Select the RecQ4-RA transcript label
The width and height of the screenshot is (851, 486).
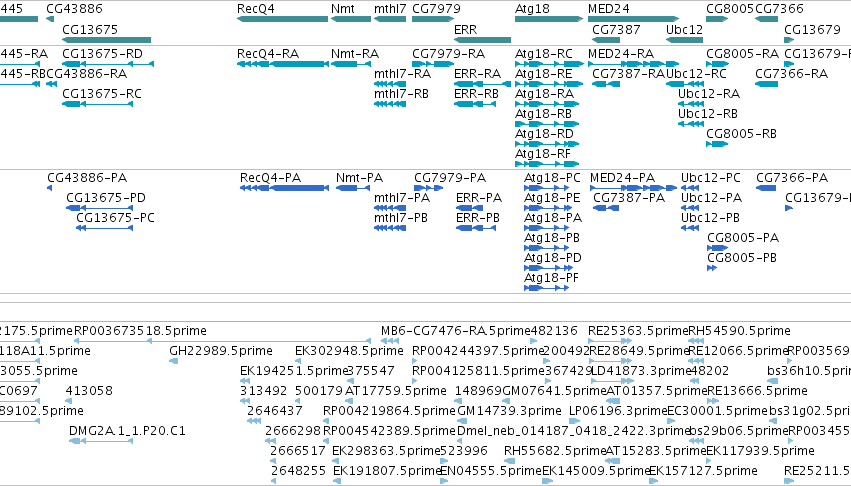click(268, 54)
